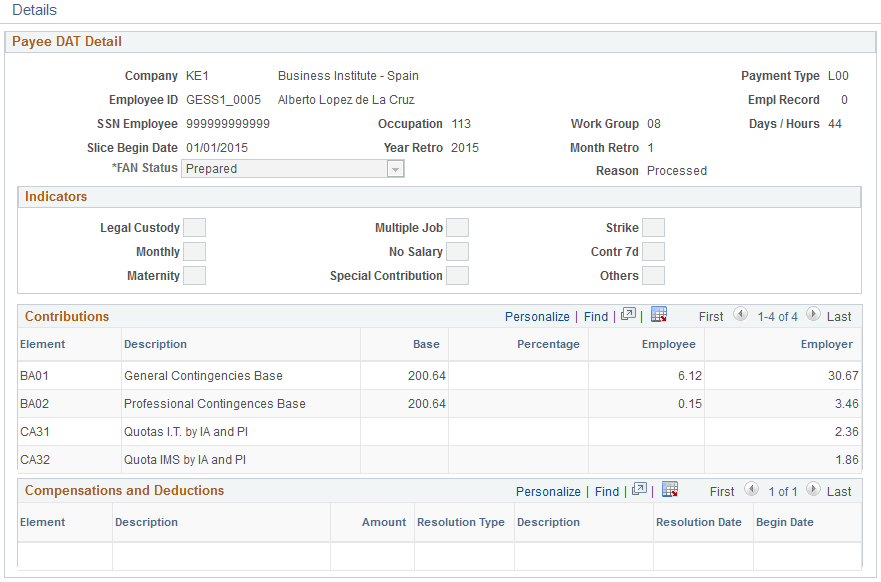Download the Contributions grid to a spreadsheet
The width and height of the screenshot is (881, 582).
658,315
